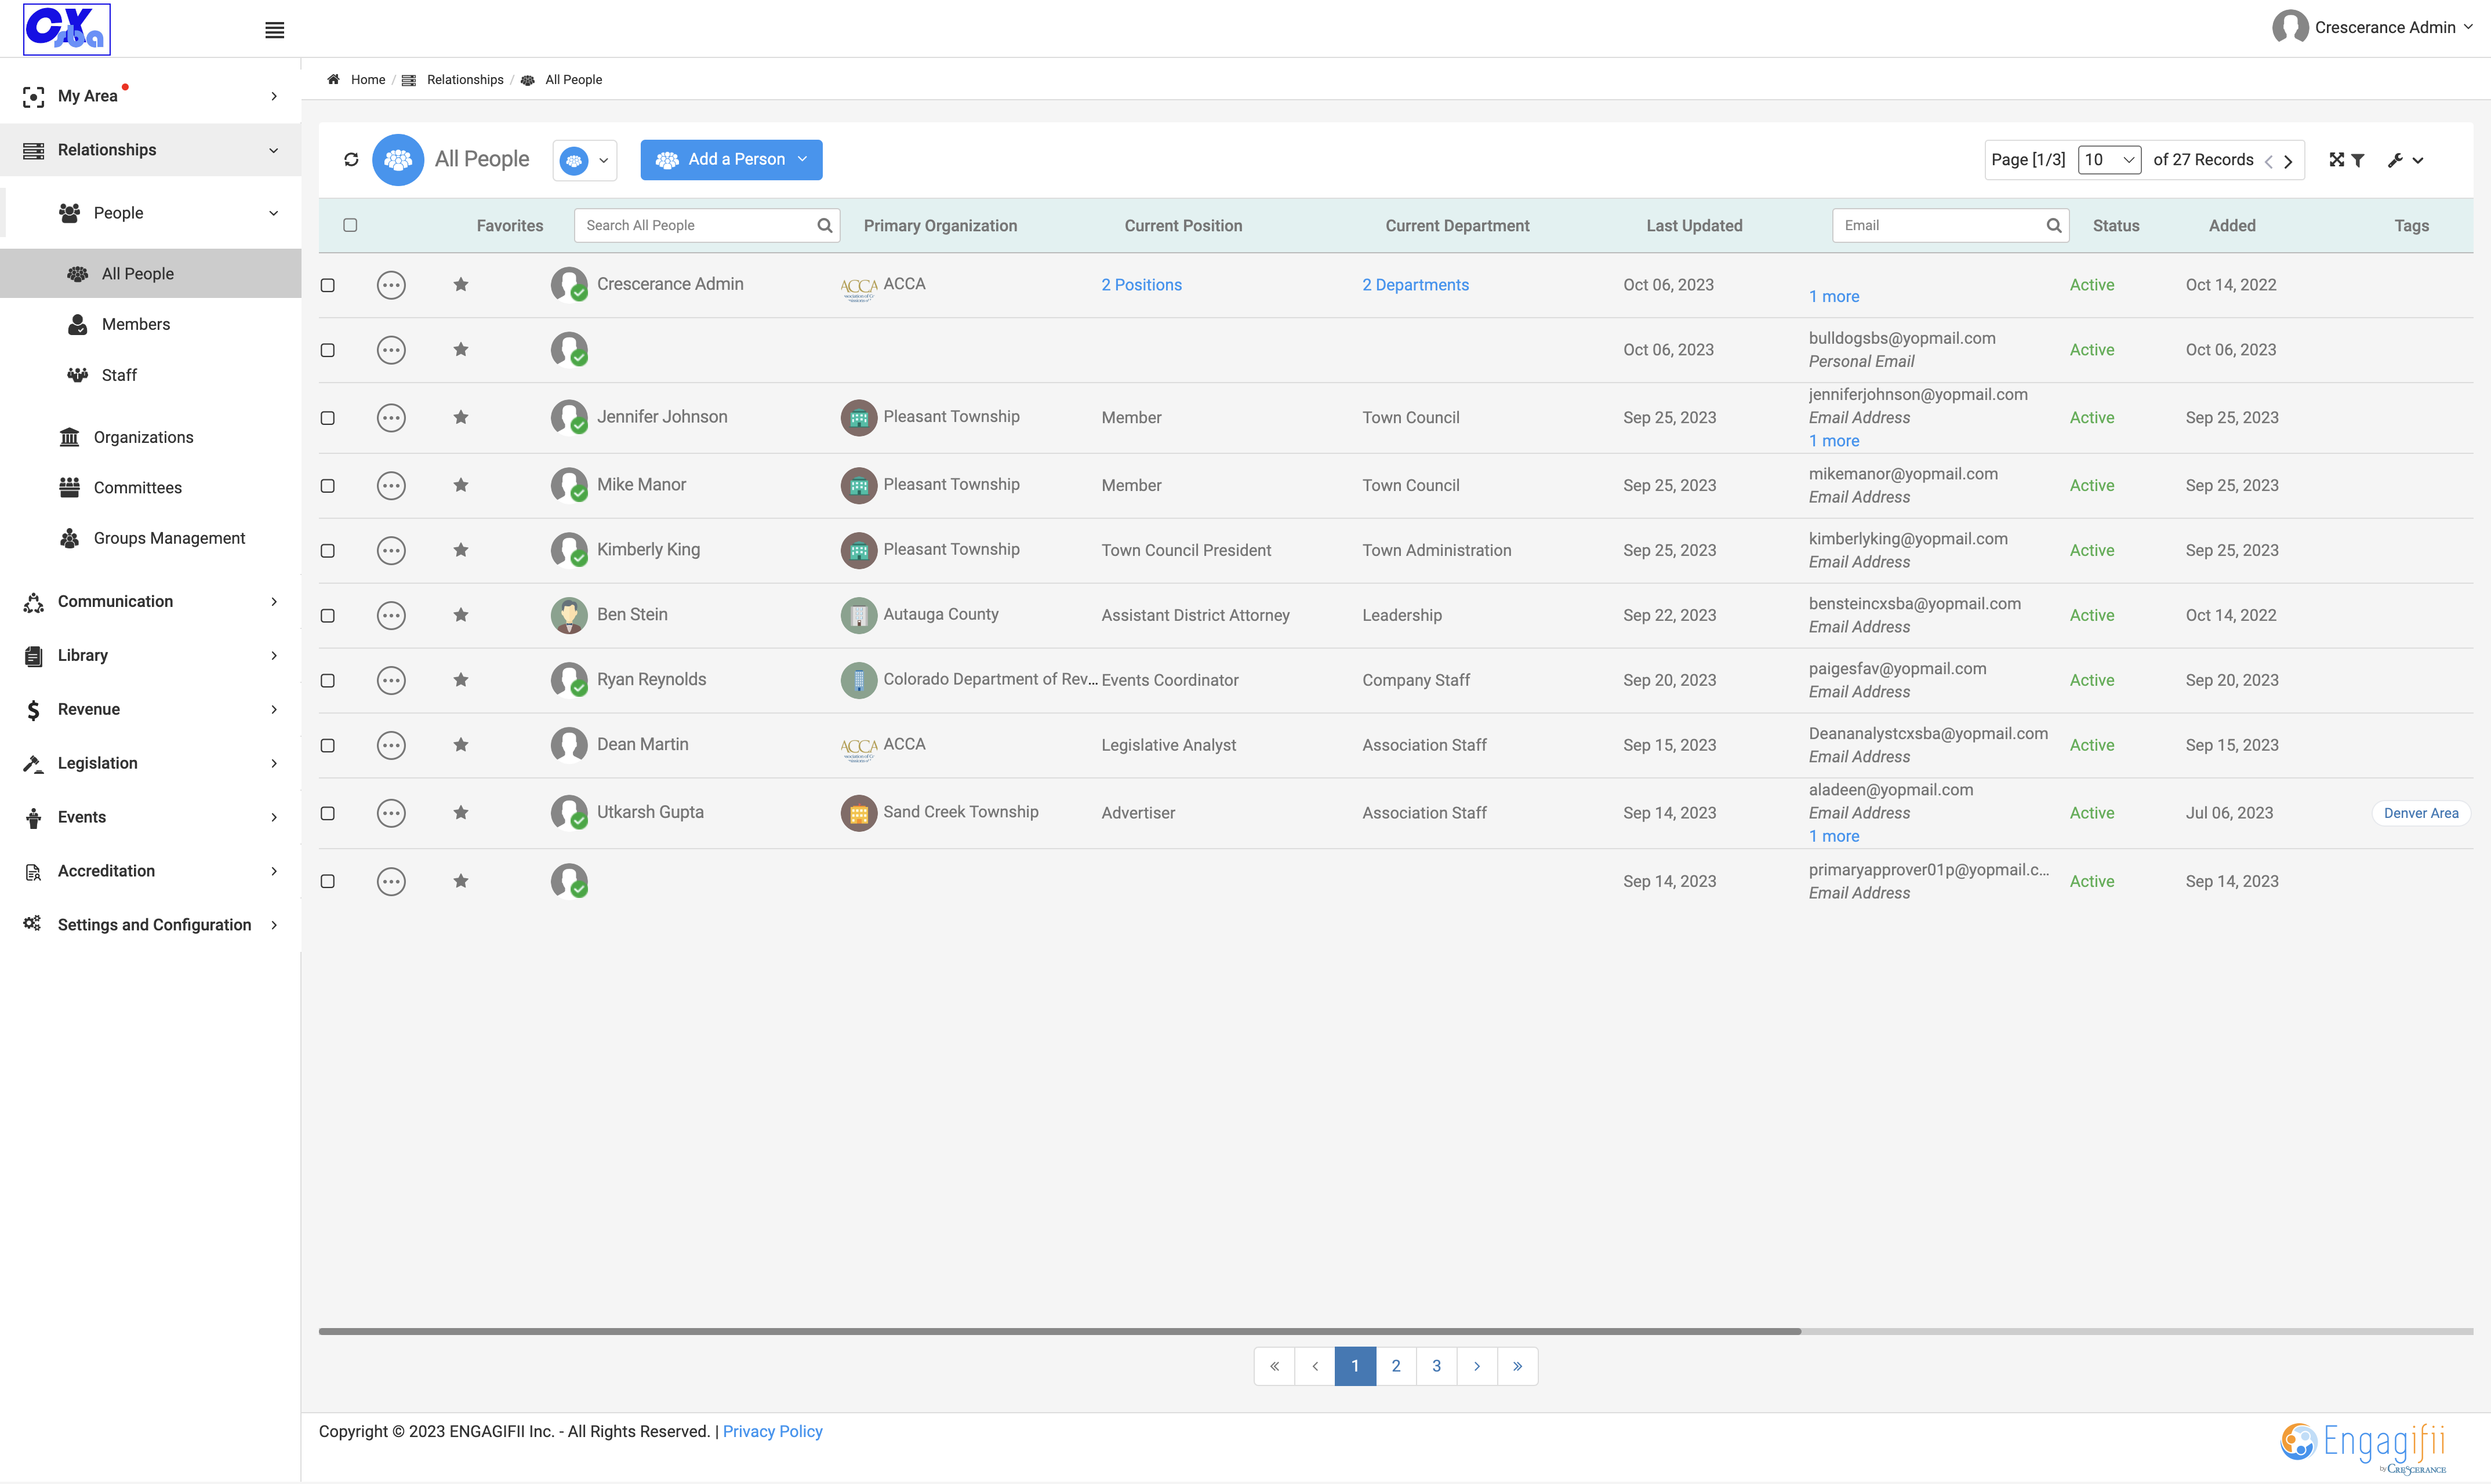This screenshot has height=1484, width=2491.
Task: Open the filter funnel icon
Action: [x=2358, y=160]
